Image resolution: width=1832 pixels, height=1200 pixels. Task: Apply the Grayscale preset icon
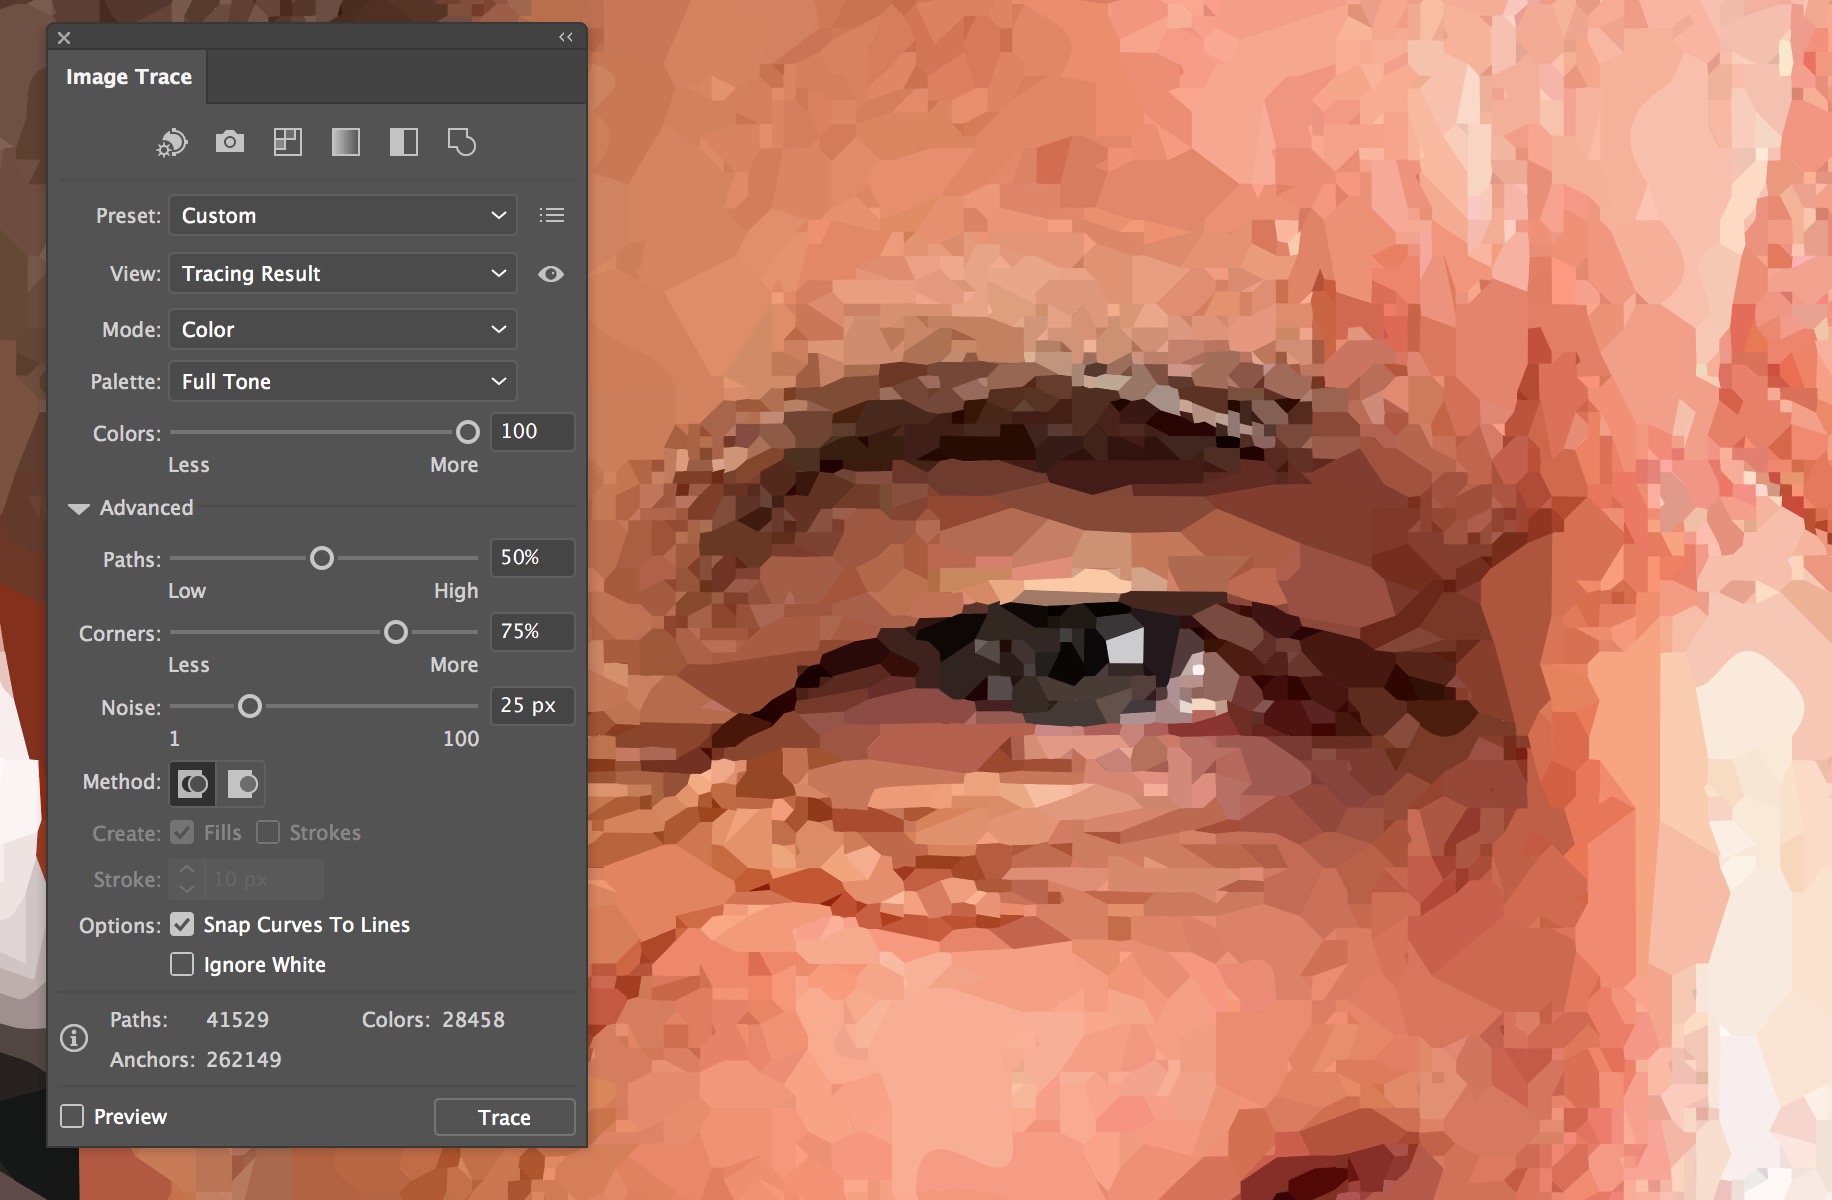[346, 142]
